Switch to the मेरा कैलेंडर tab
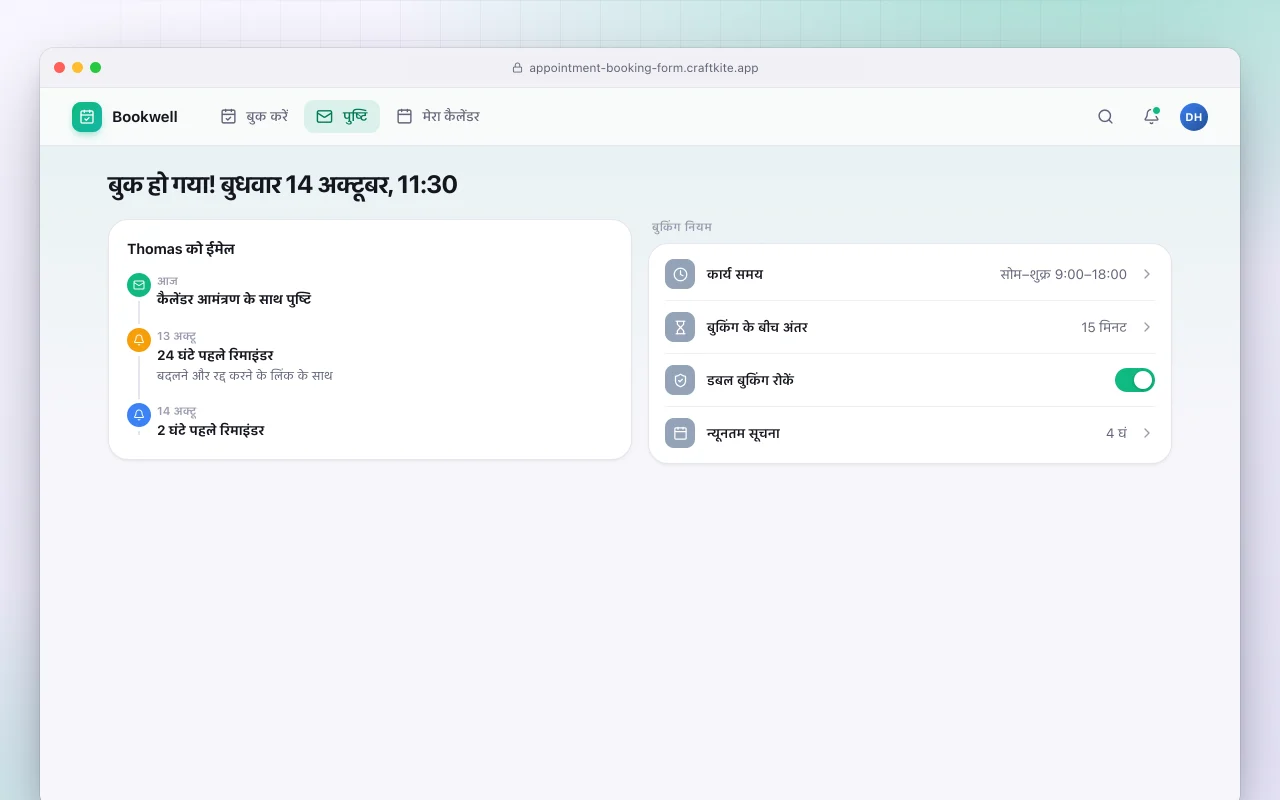The width and height of the screenshot is (1280, 800). tap(438, 117)
